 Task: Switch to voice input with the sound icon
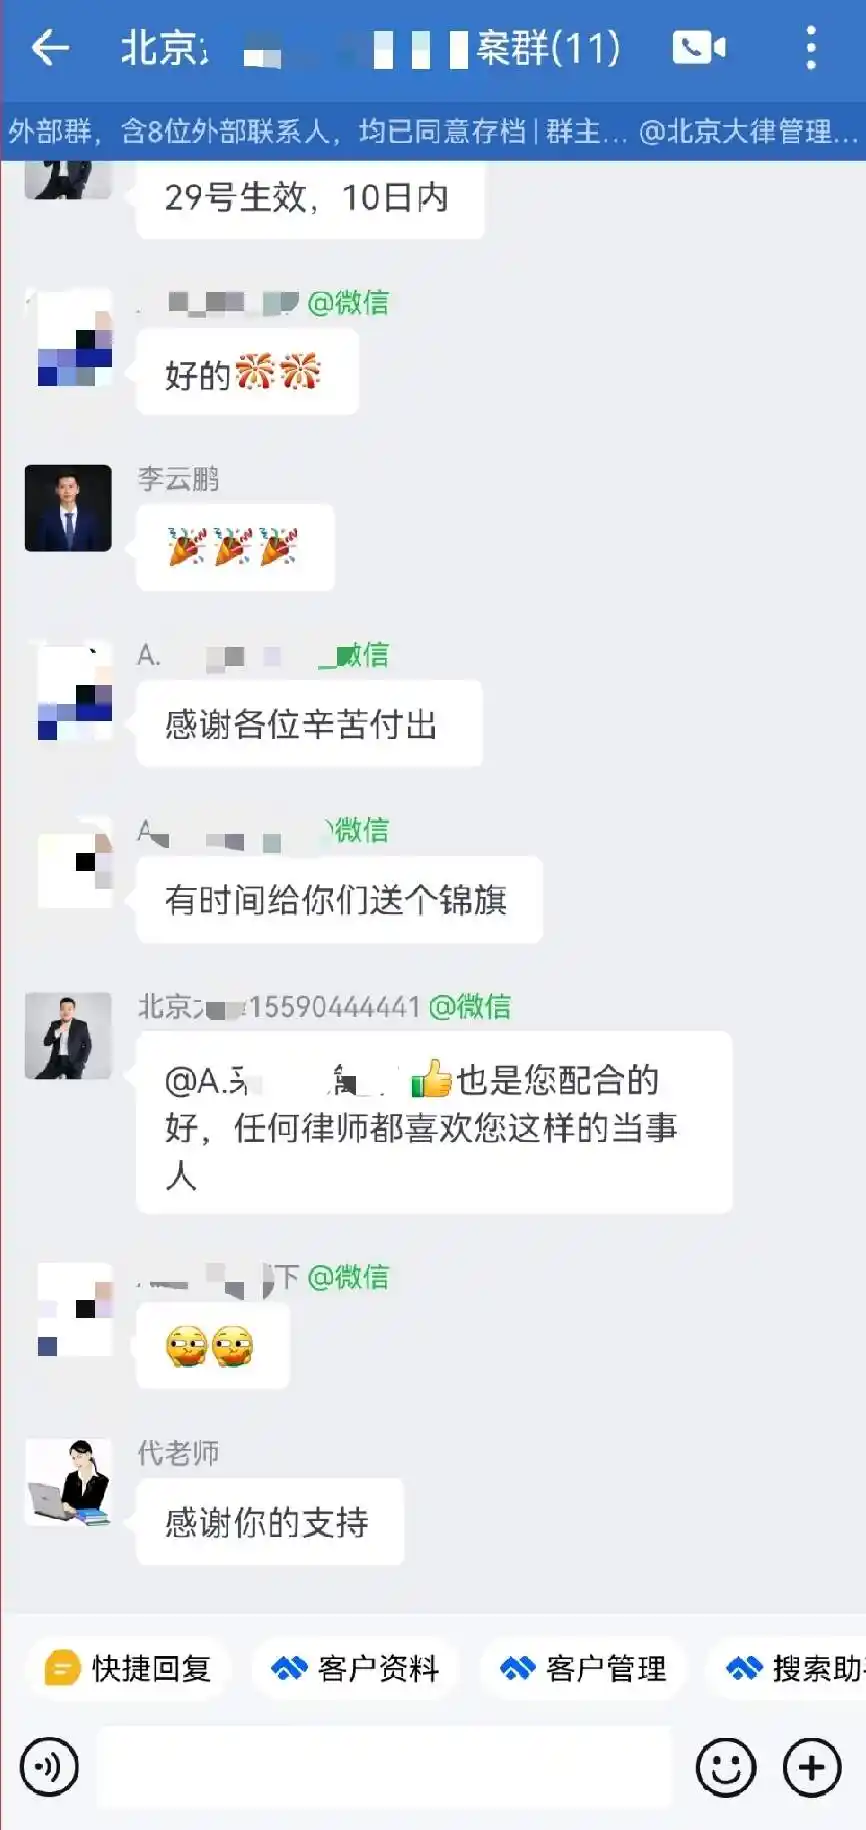click(x=49, y=1767)
